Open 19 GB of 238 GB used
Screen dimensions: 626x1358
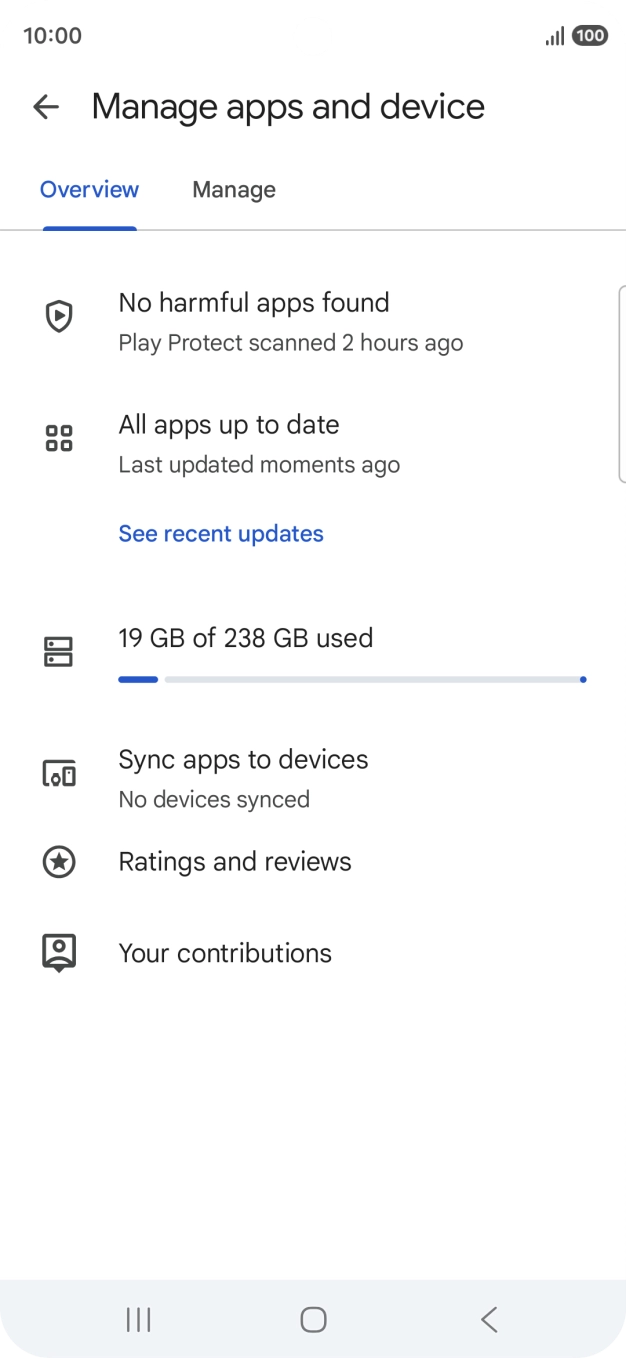[x=246, y=638]
